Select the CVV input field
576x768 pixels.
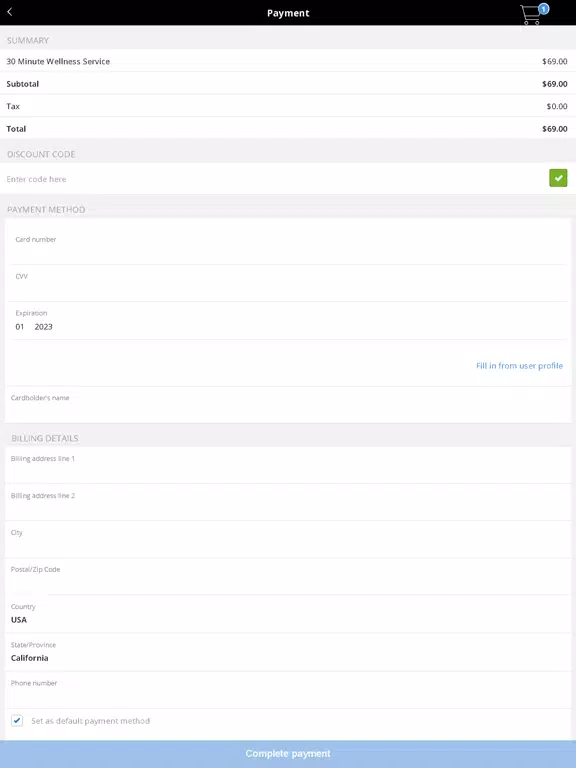288,283
